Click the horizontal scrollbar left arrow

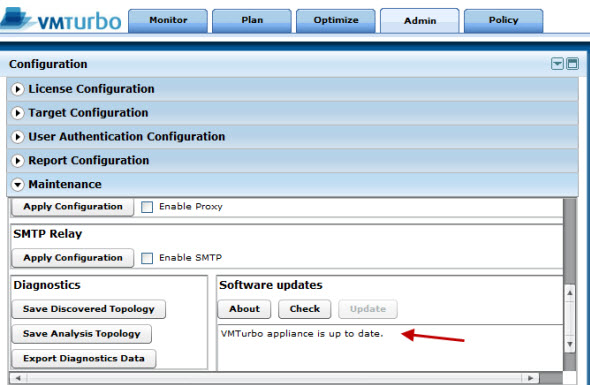tap(18, 378)
